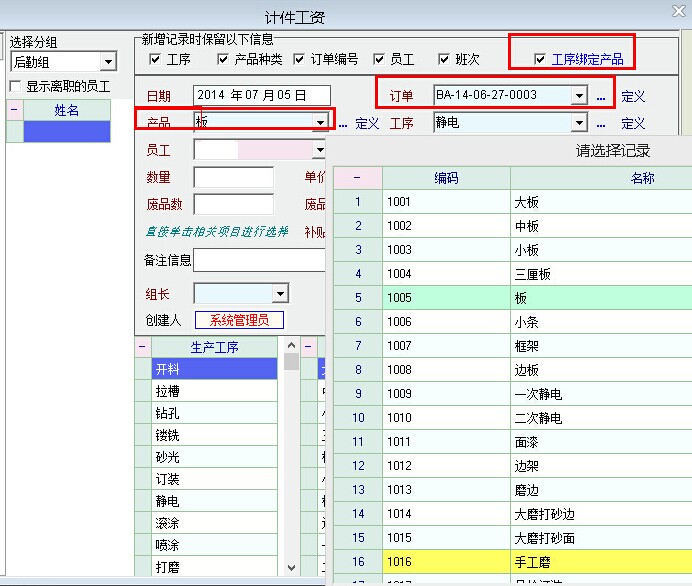The image size is (692, 586).
Task: Open the 后勤组 group dropdown
Action: point(108,62)
